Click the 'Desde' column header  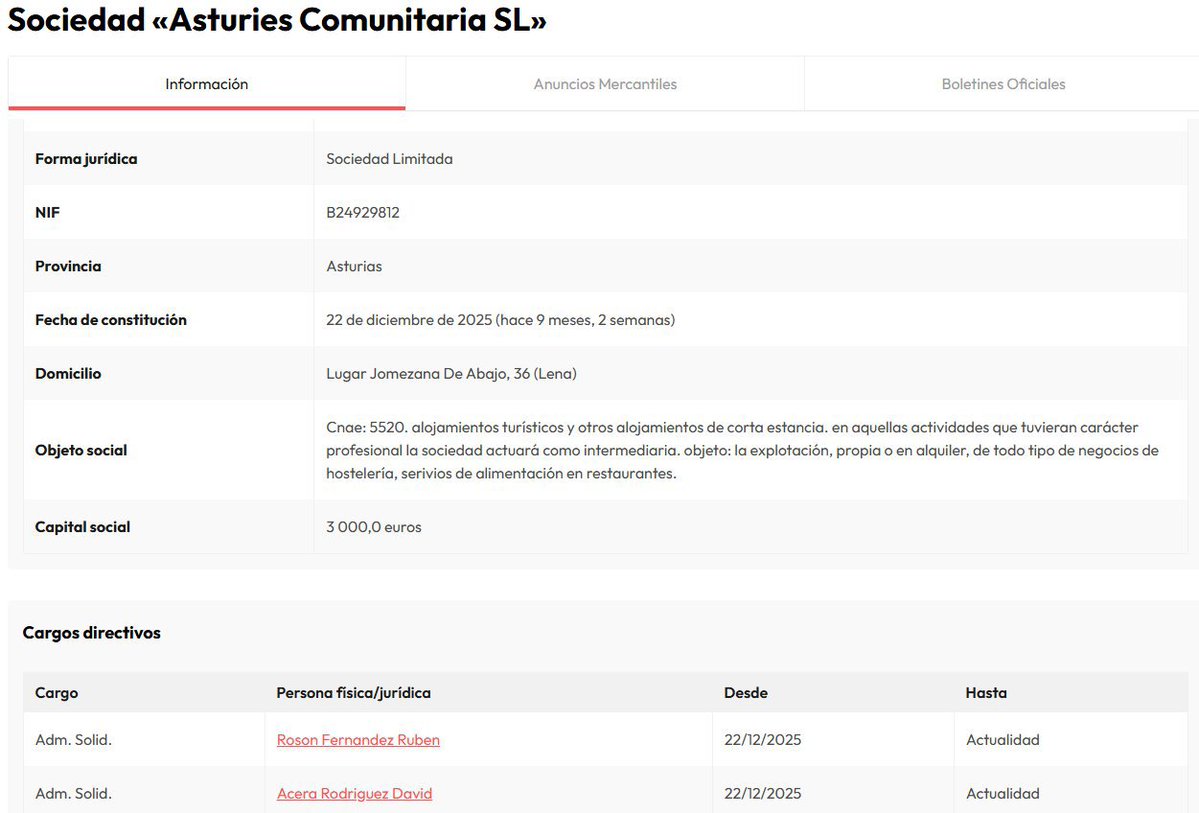coord(746,693)
